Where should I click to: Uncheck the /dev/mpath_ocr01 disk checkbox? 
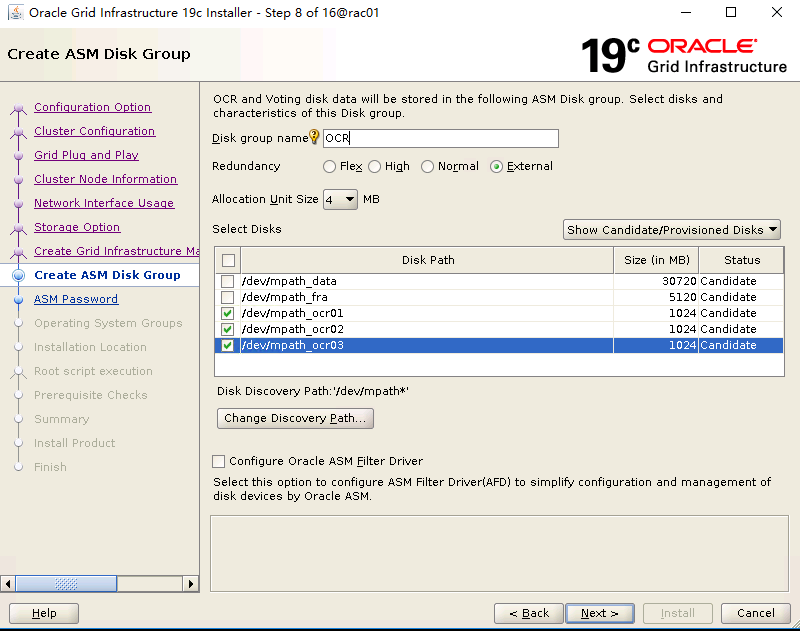tap(228, 313)
